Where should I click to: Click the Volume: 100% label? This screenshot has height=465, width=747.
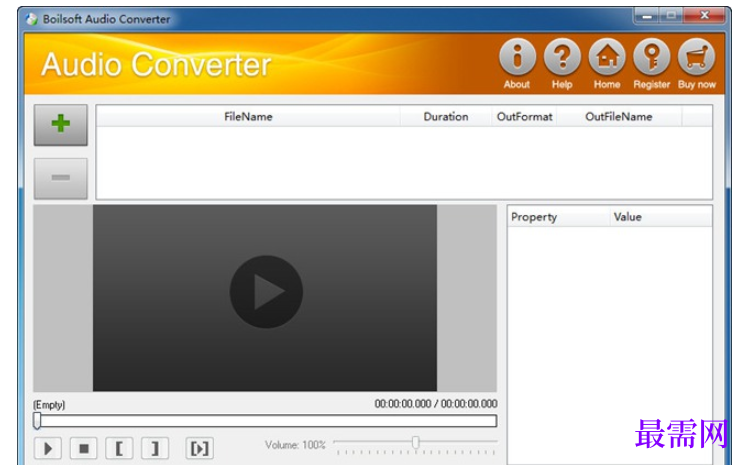(x=295, y=445)
